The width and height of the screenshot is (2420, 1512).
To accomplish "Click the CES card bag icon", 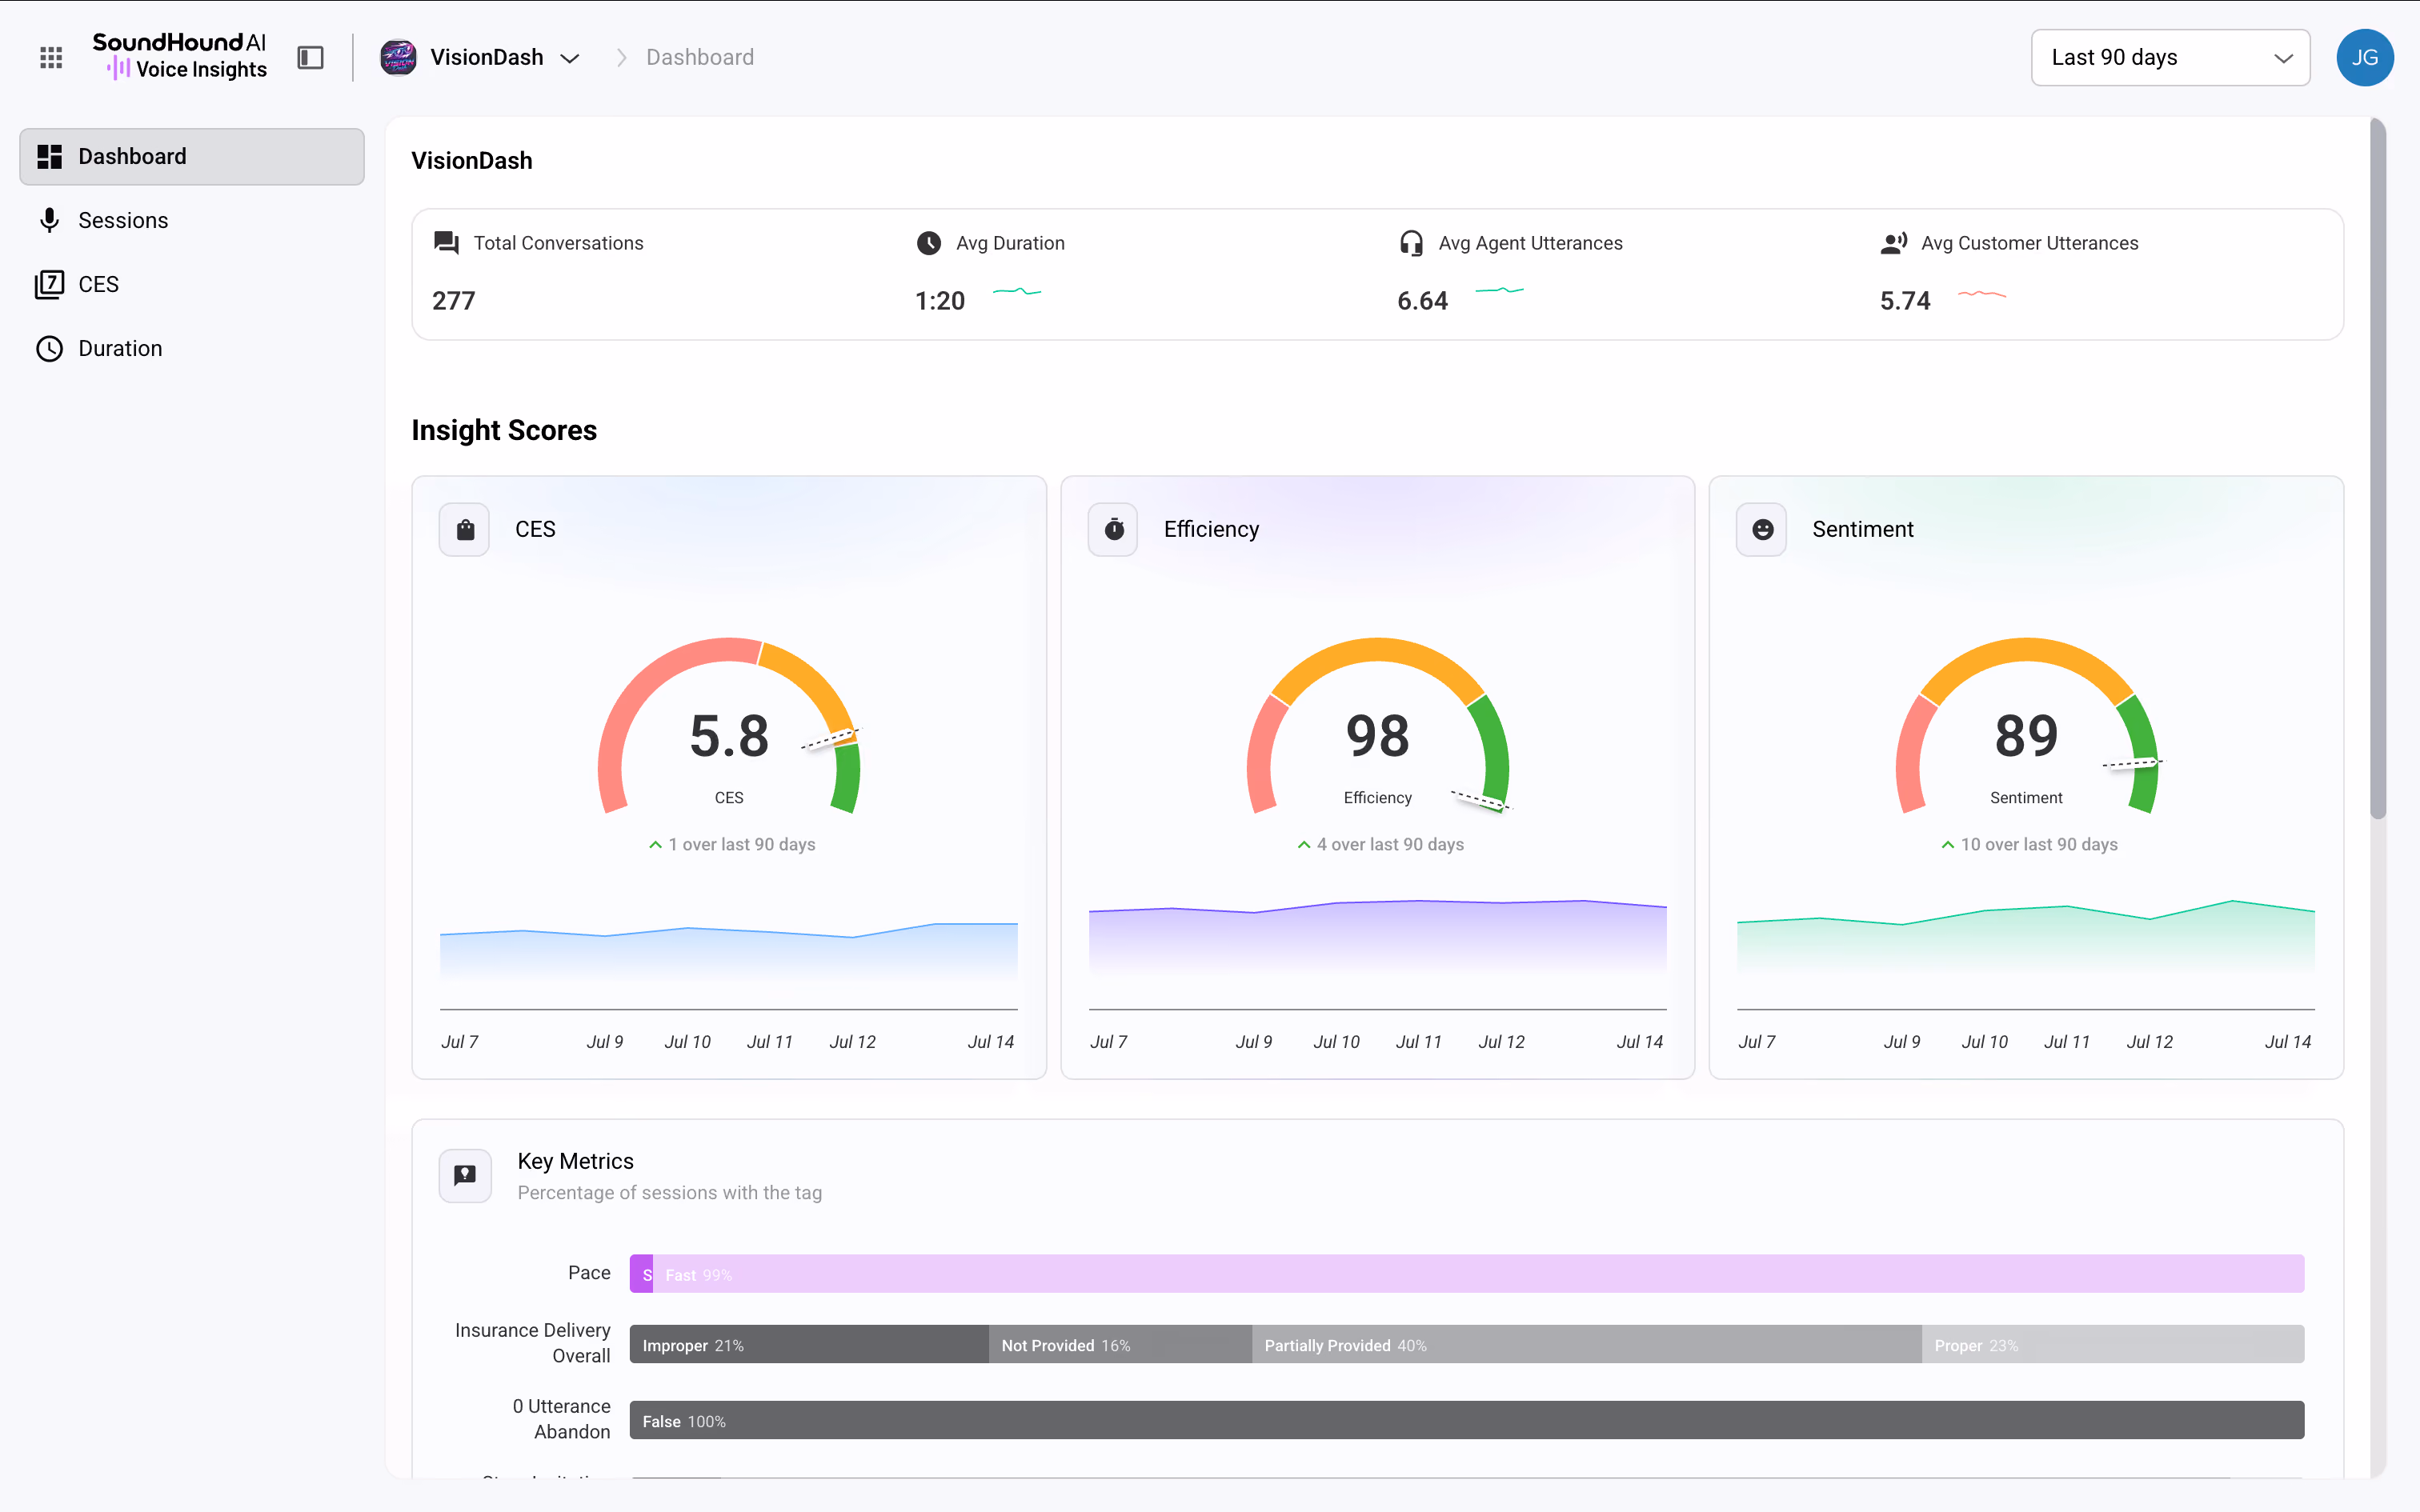I will [x=465, y=529].
